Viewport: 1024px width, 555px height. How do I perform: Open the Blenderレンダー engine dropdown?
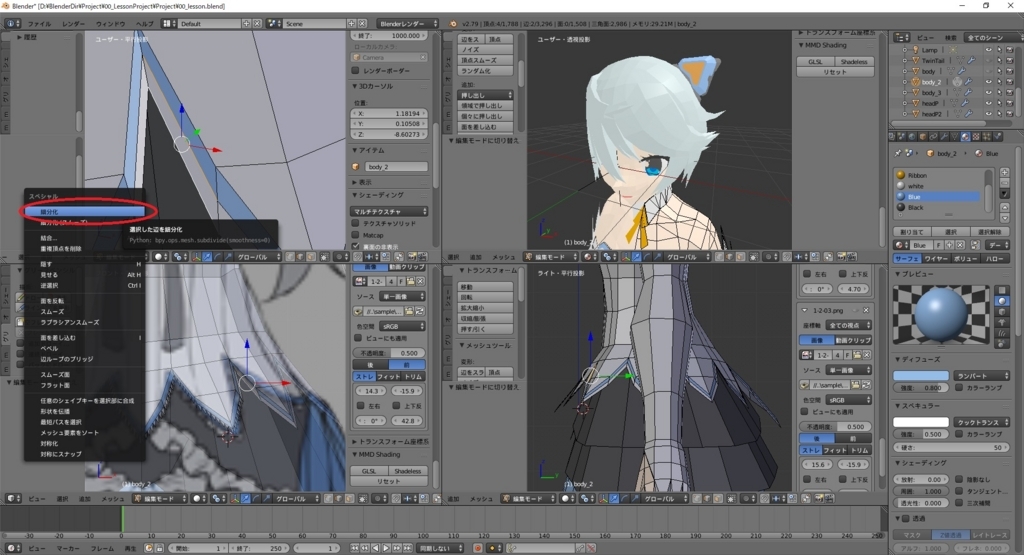click(408, 24)
